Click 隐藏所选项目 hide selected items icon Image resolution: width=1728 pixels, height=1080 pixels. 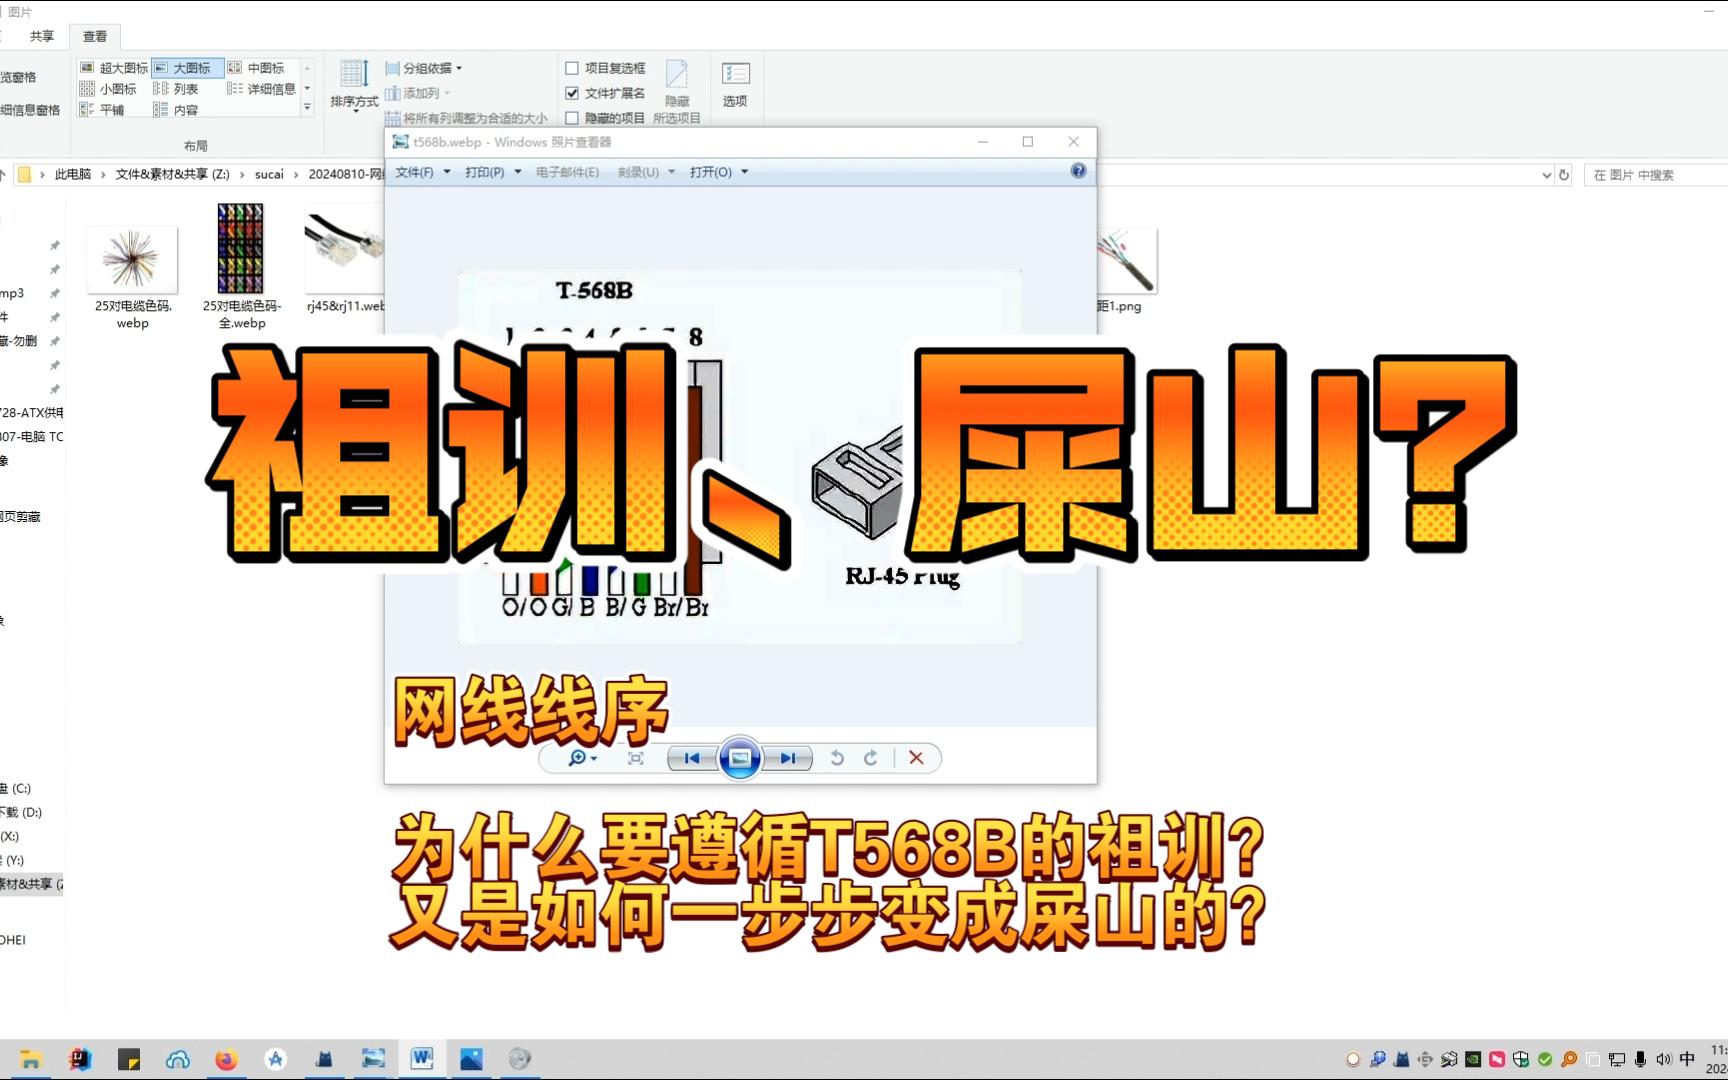[677, 91]
